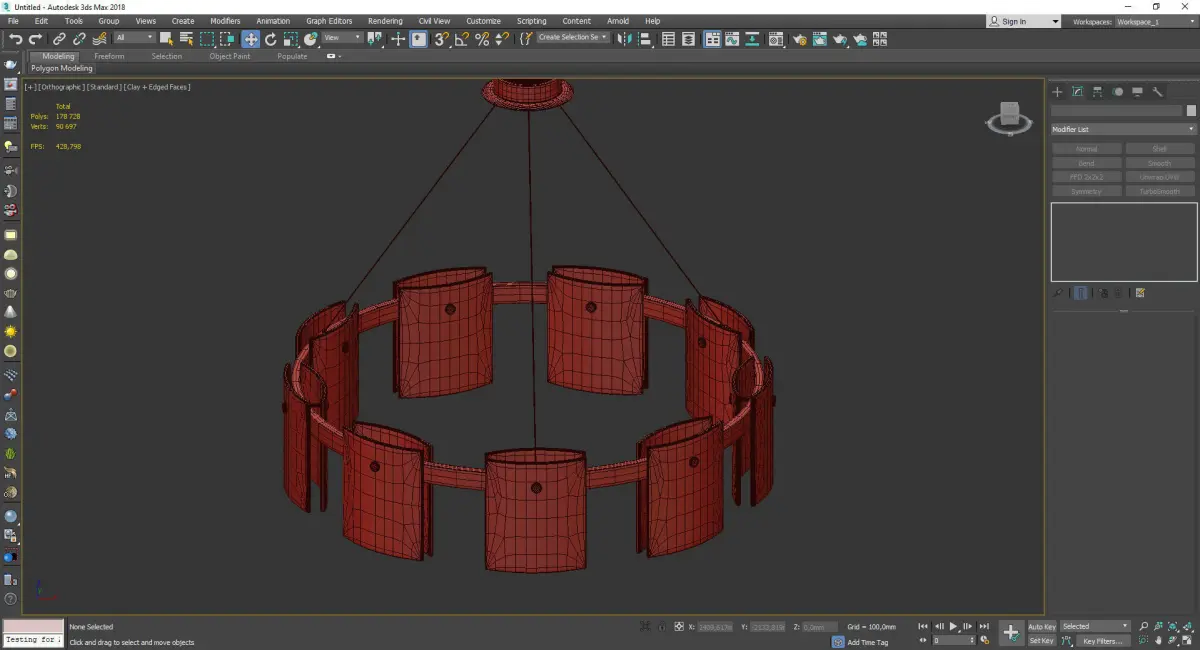Select the Select and Link tool
1200x650 pixels.
(x=60, y=39)
